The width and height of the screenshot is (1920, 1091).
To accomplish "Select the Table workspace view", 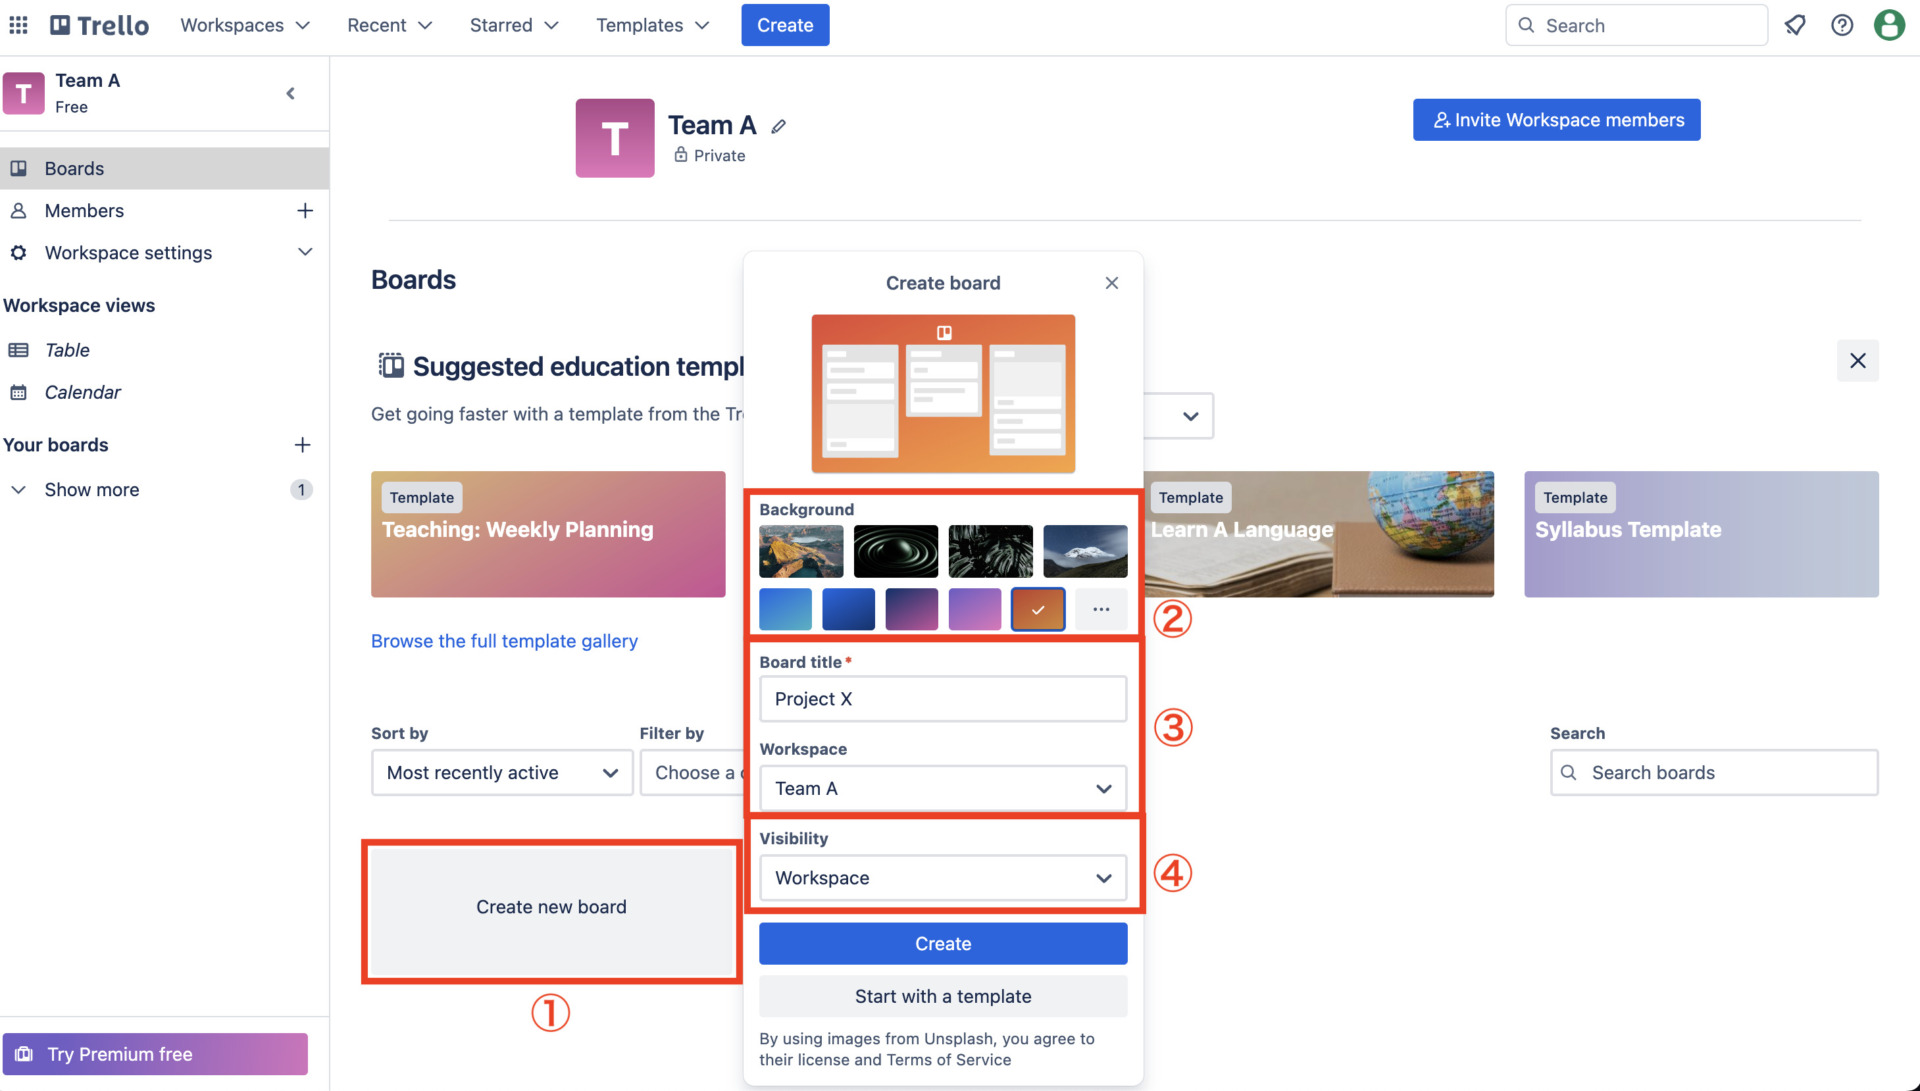I will pyautogui.click(x=66, y=350).
